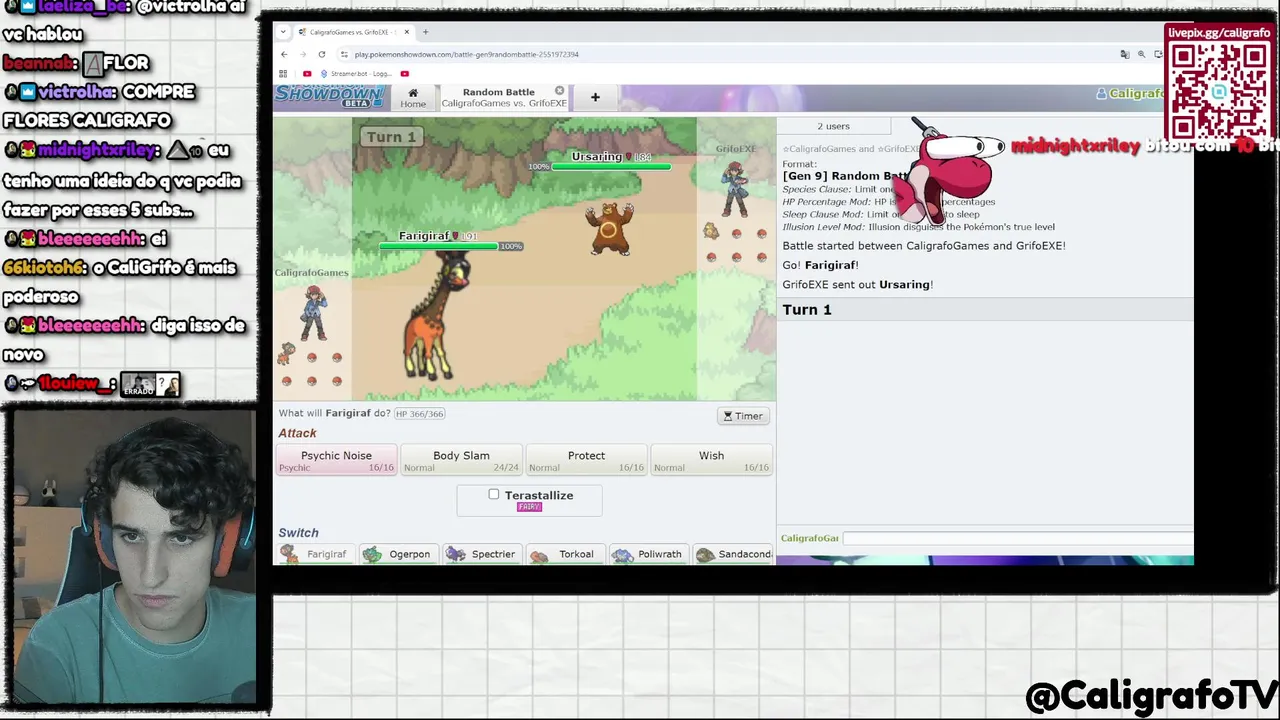Viewport: 1280px width, 720px height.
Task: Go to the Showdown Home tab
Action: [x=413, y=98]
